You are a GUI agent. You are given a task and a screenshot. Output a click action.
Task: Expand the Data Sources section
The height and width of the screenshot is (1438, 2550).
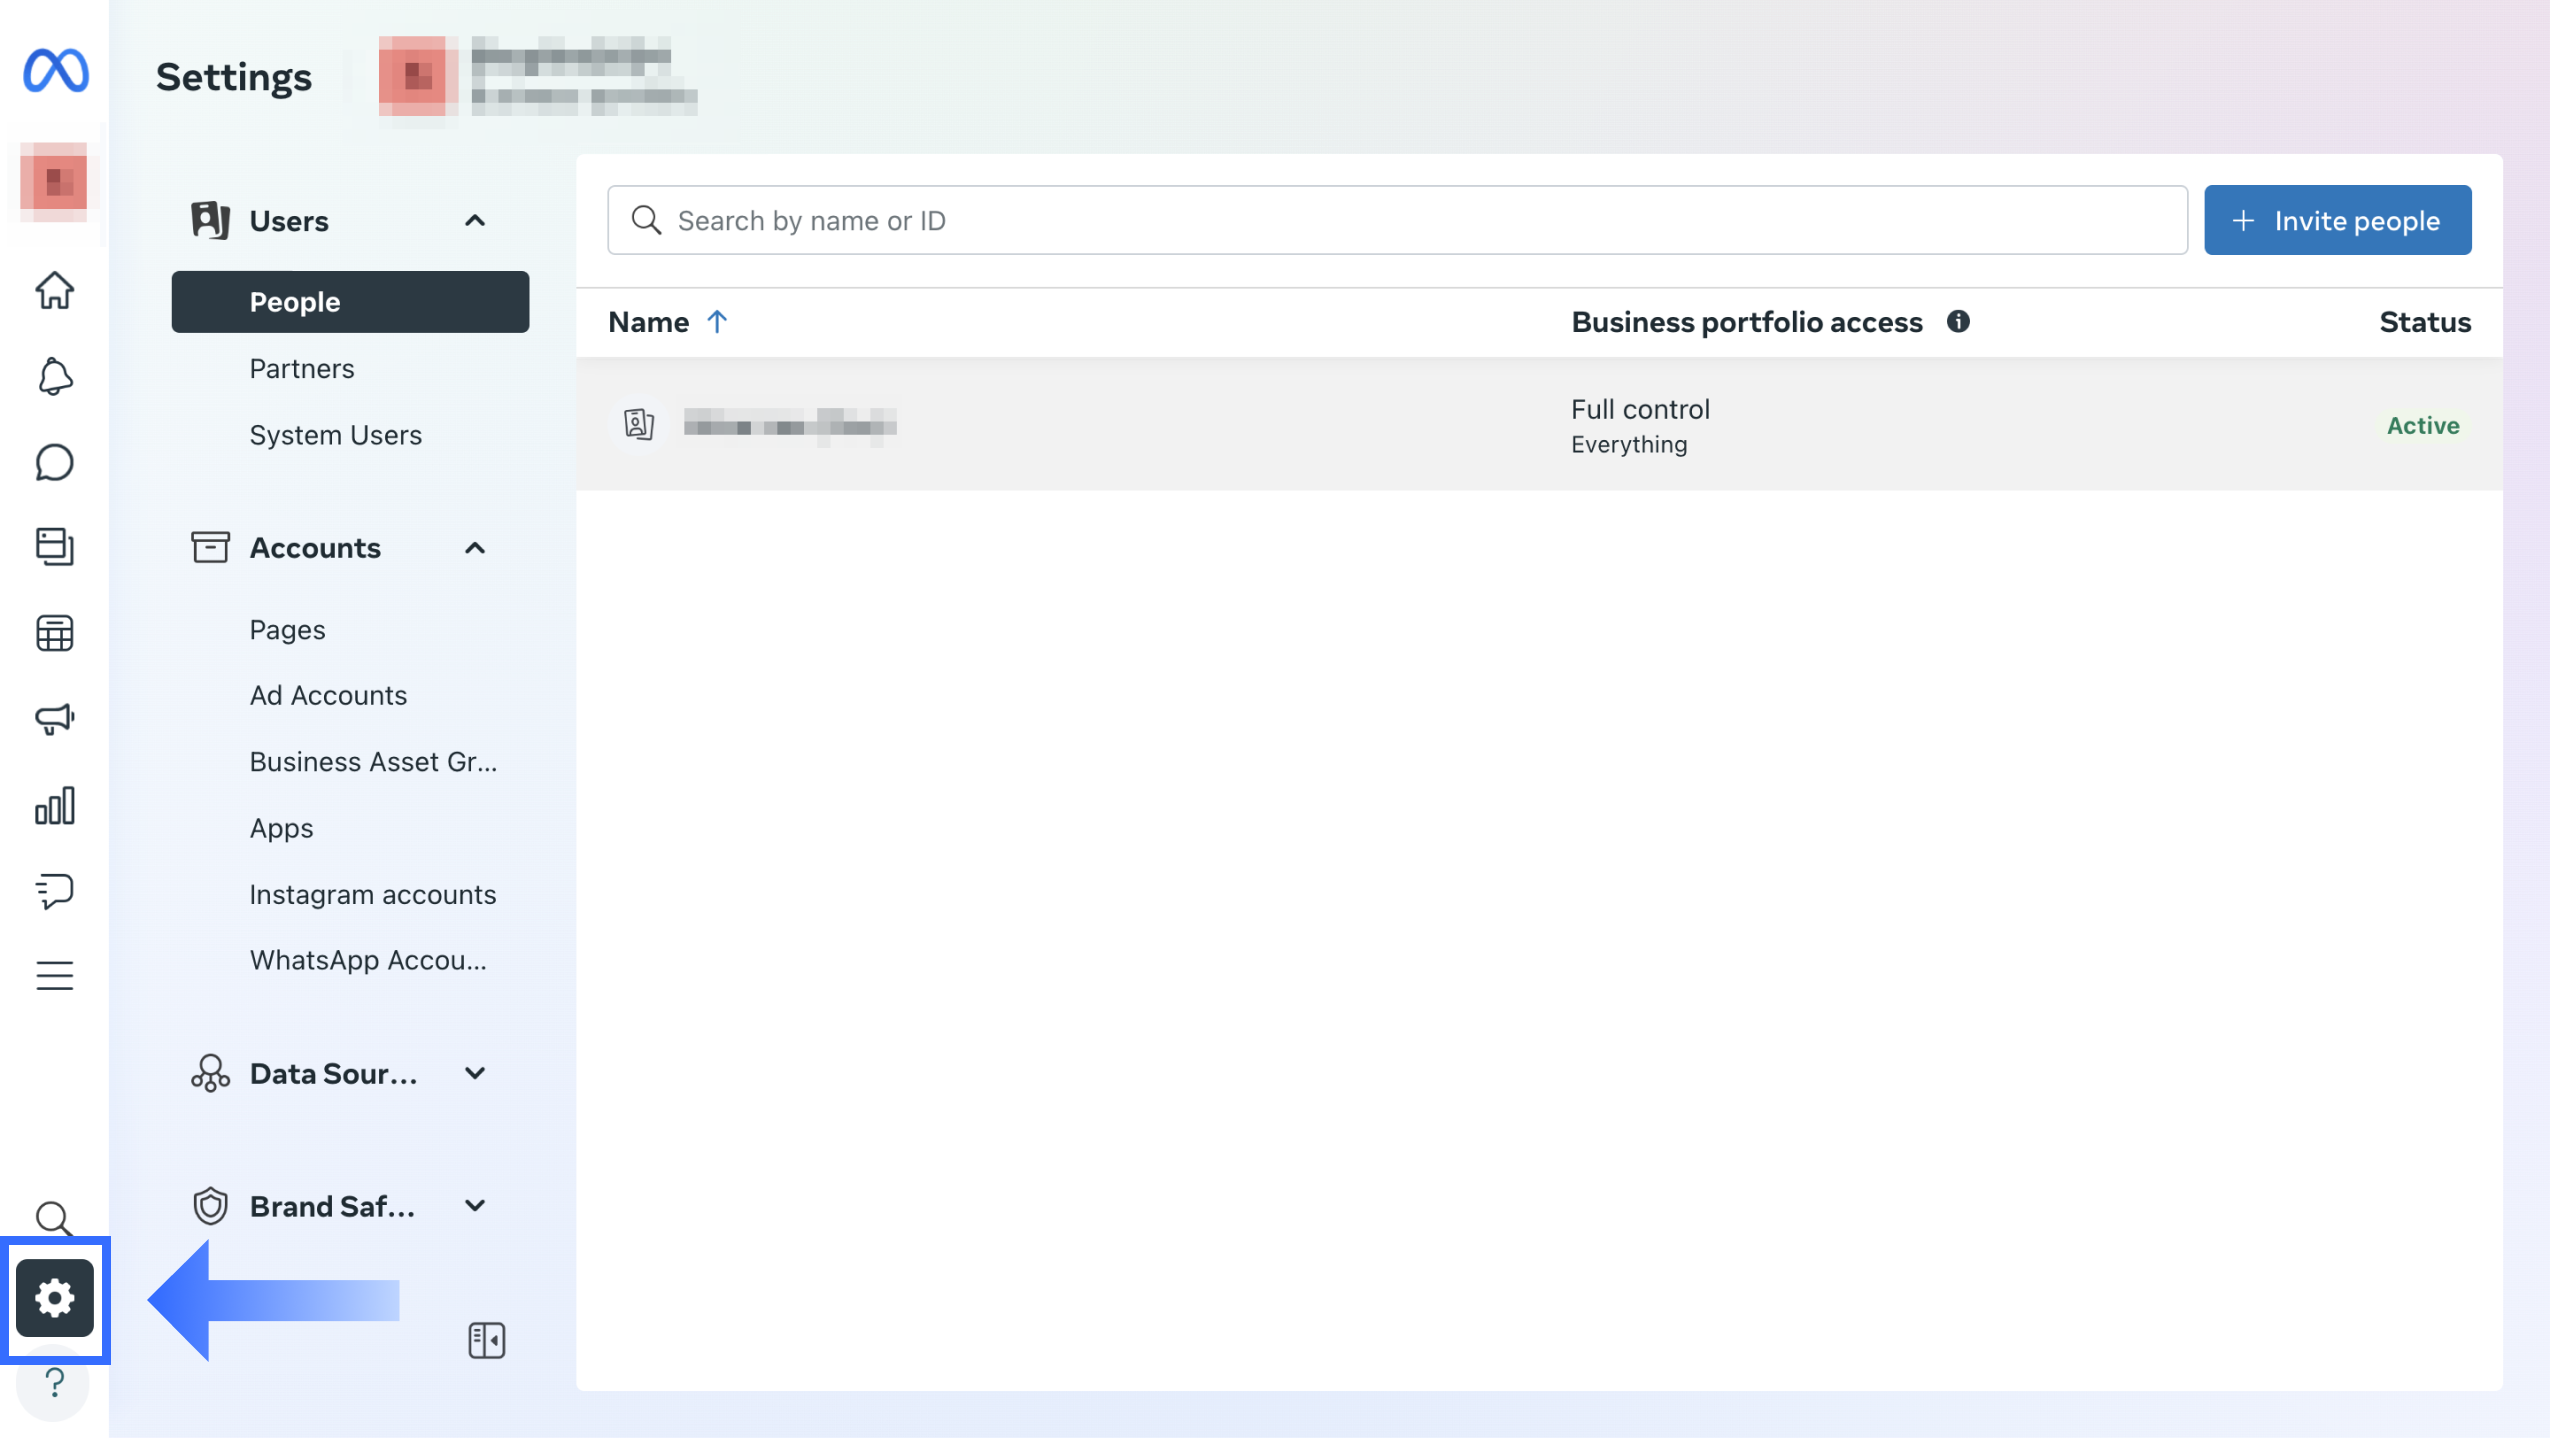[x=475, y=1074]
